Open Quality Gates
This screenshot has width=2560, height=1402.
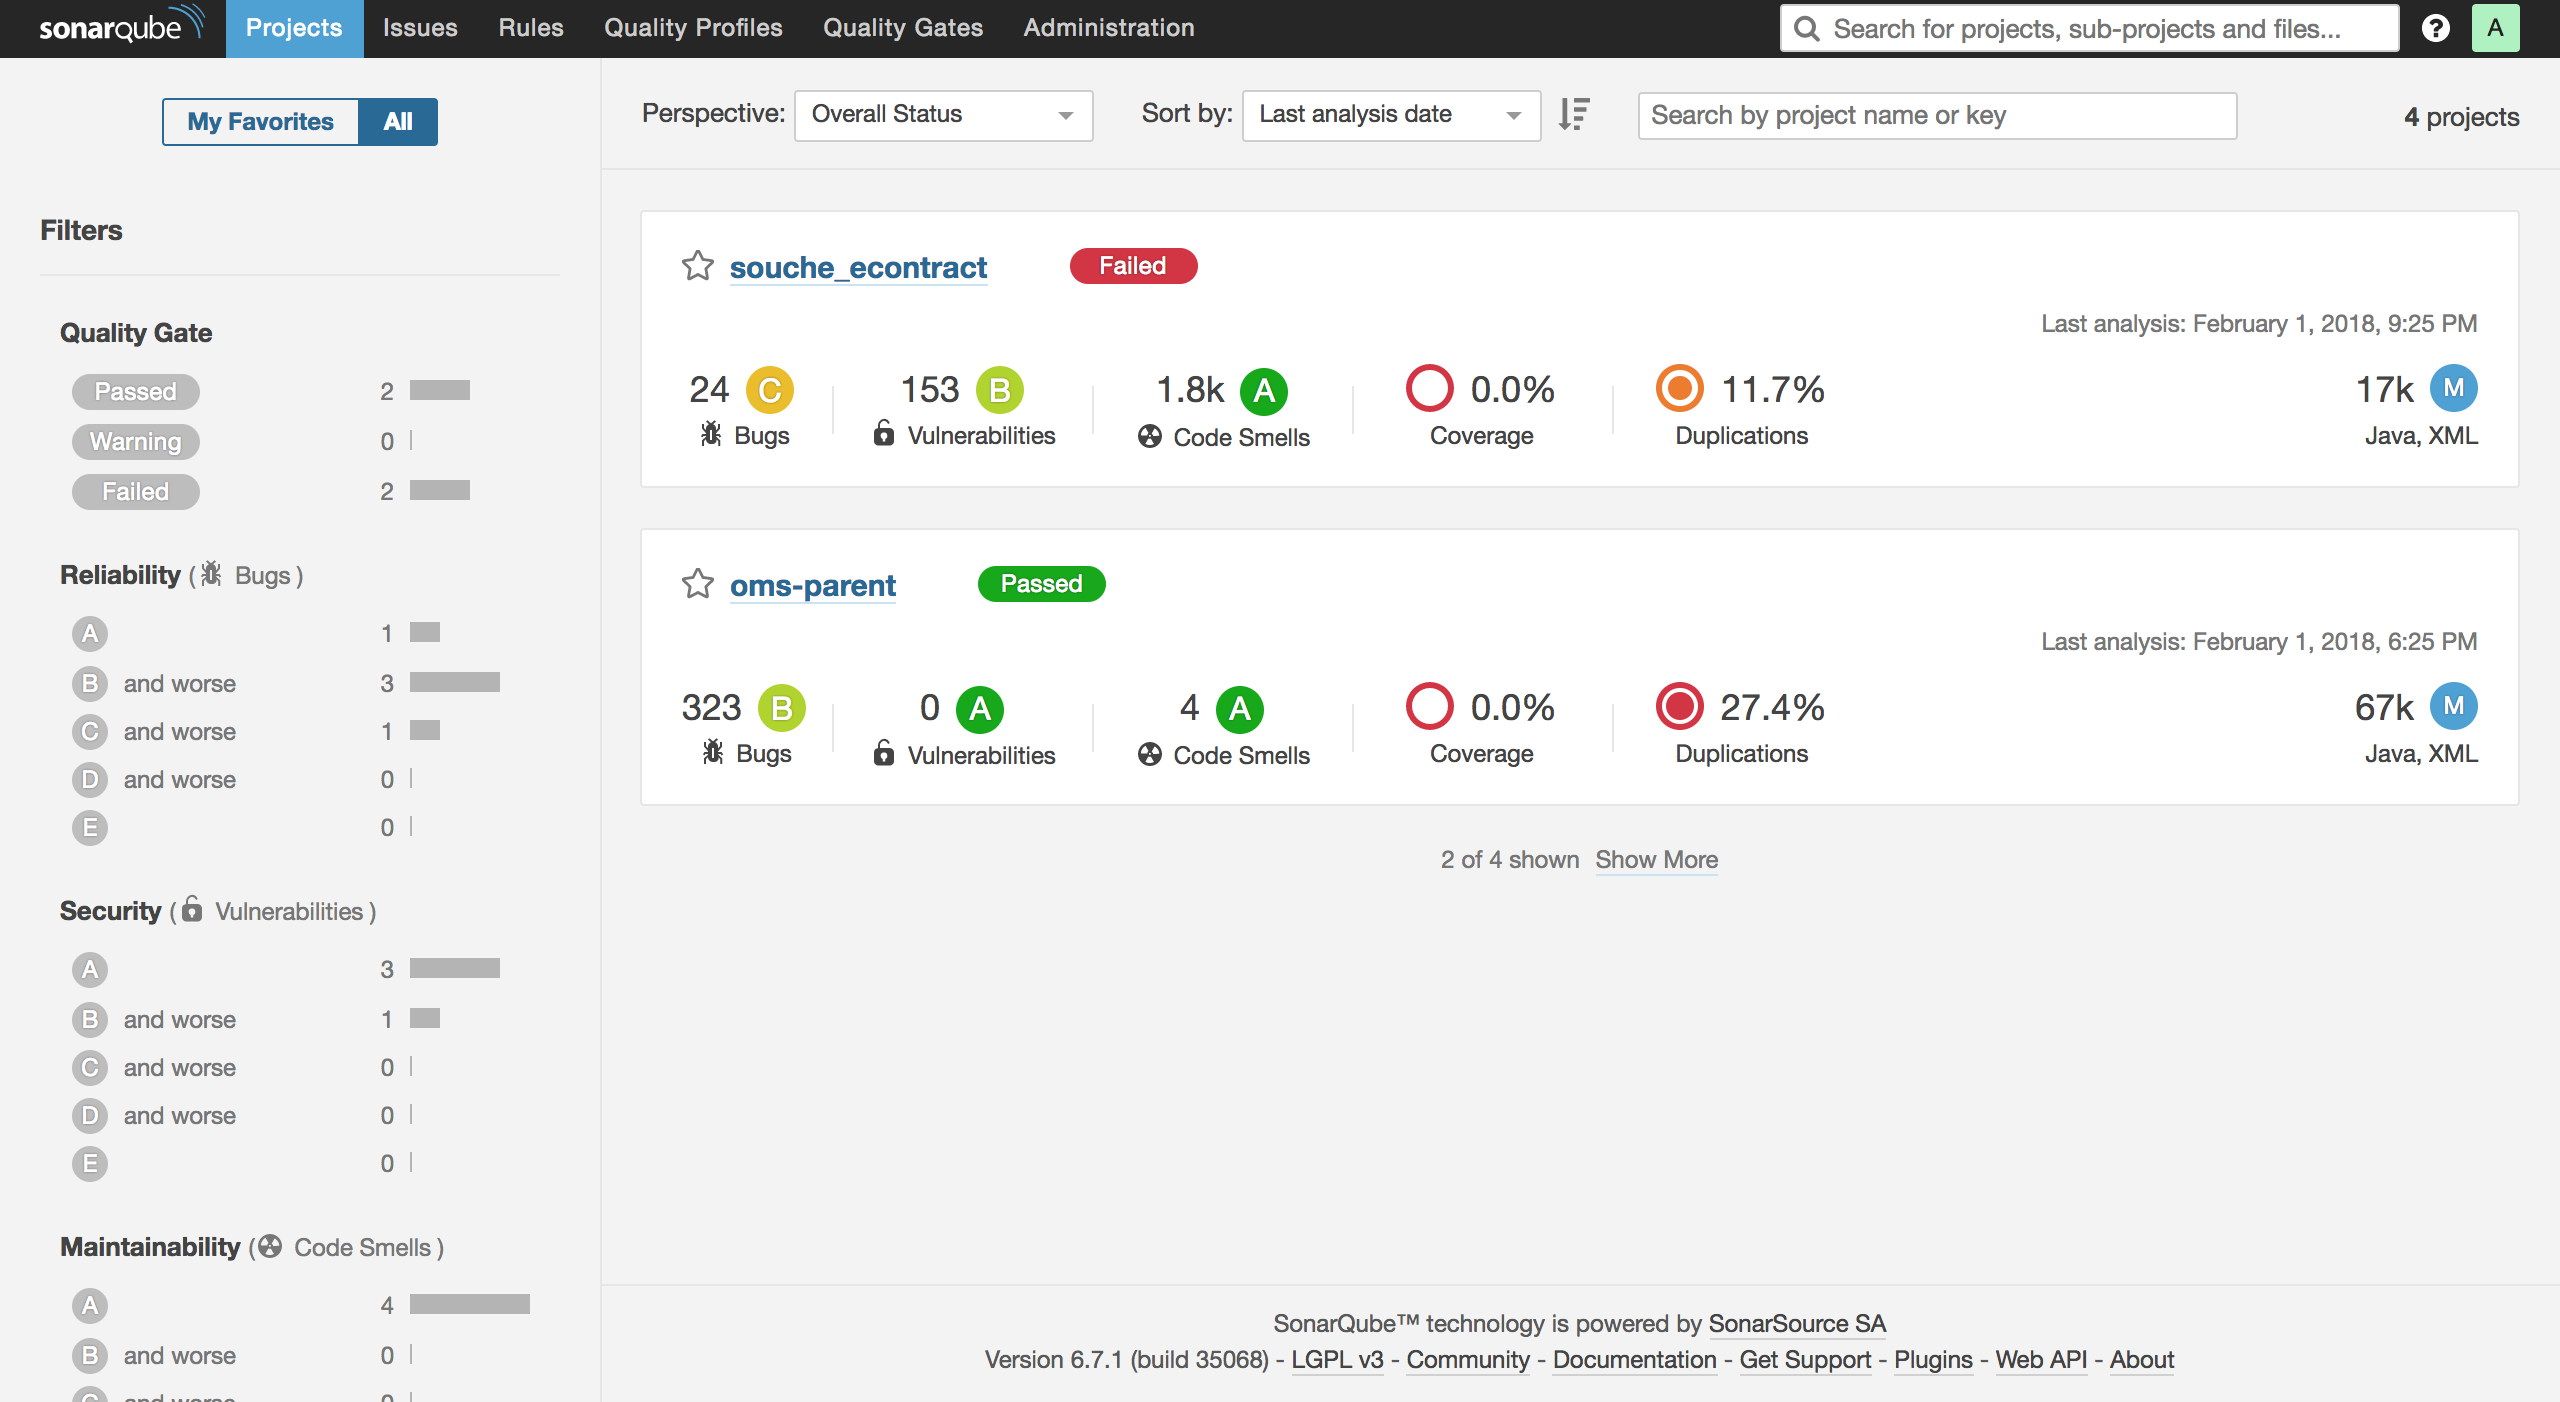point(903,28)
